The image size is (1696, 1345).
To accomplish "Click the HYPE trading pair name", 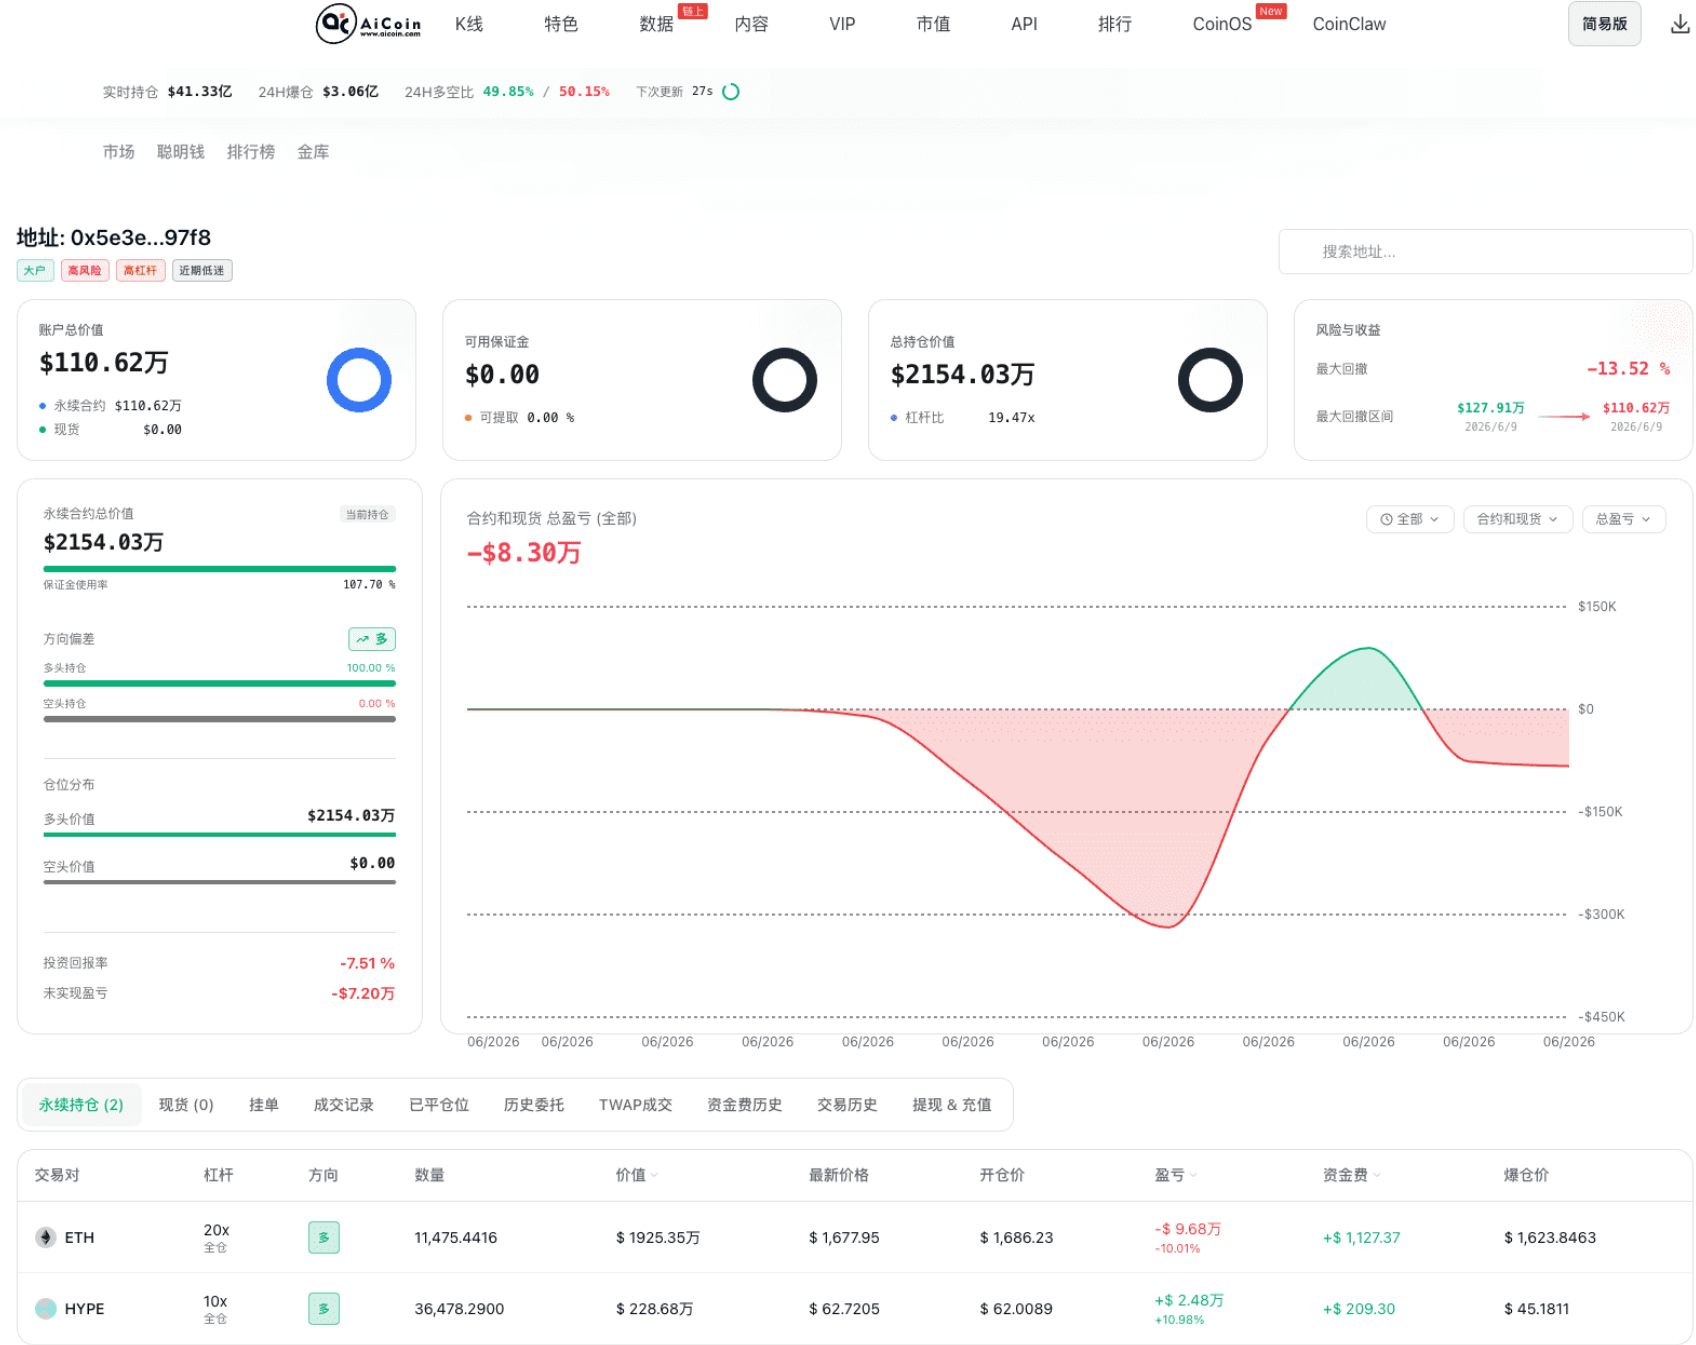I will [85, 1309].
